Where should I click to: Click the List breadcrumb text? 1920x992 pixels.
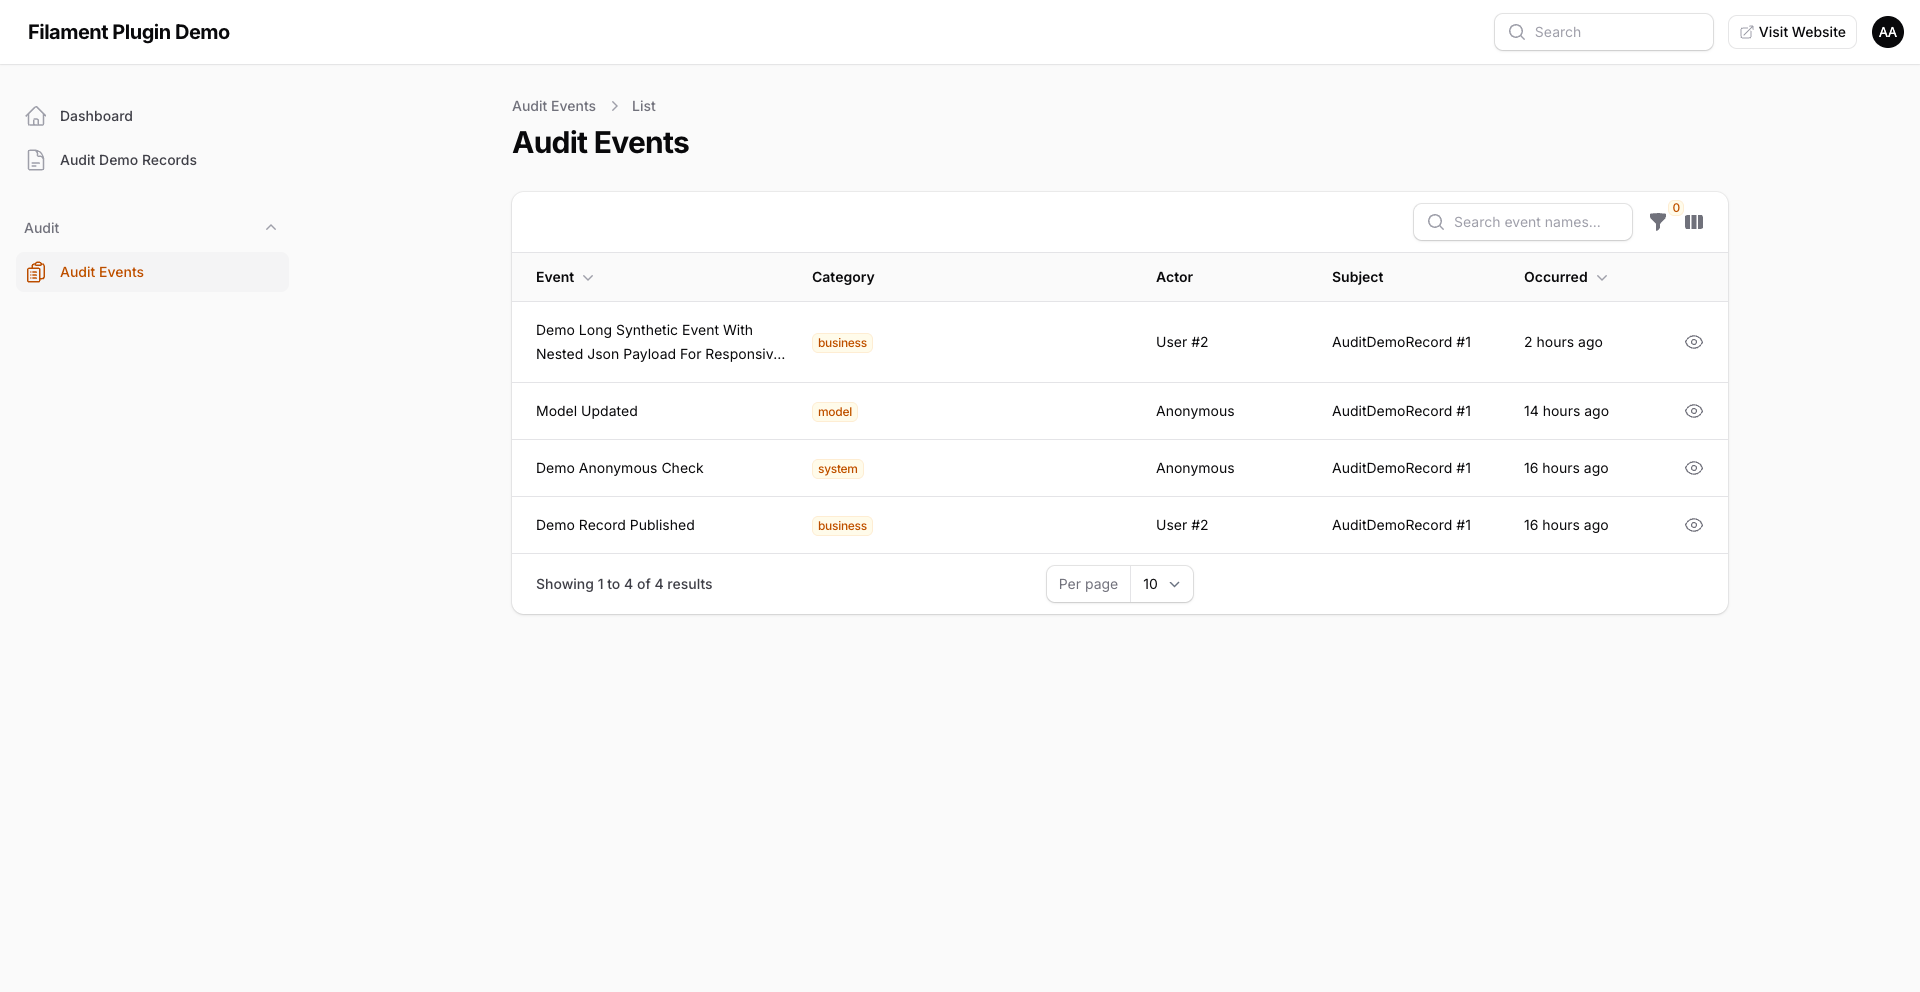643,106
